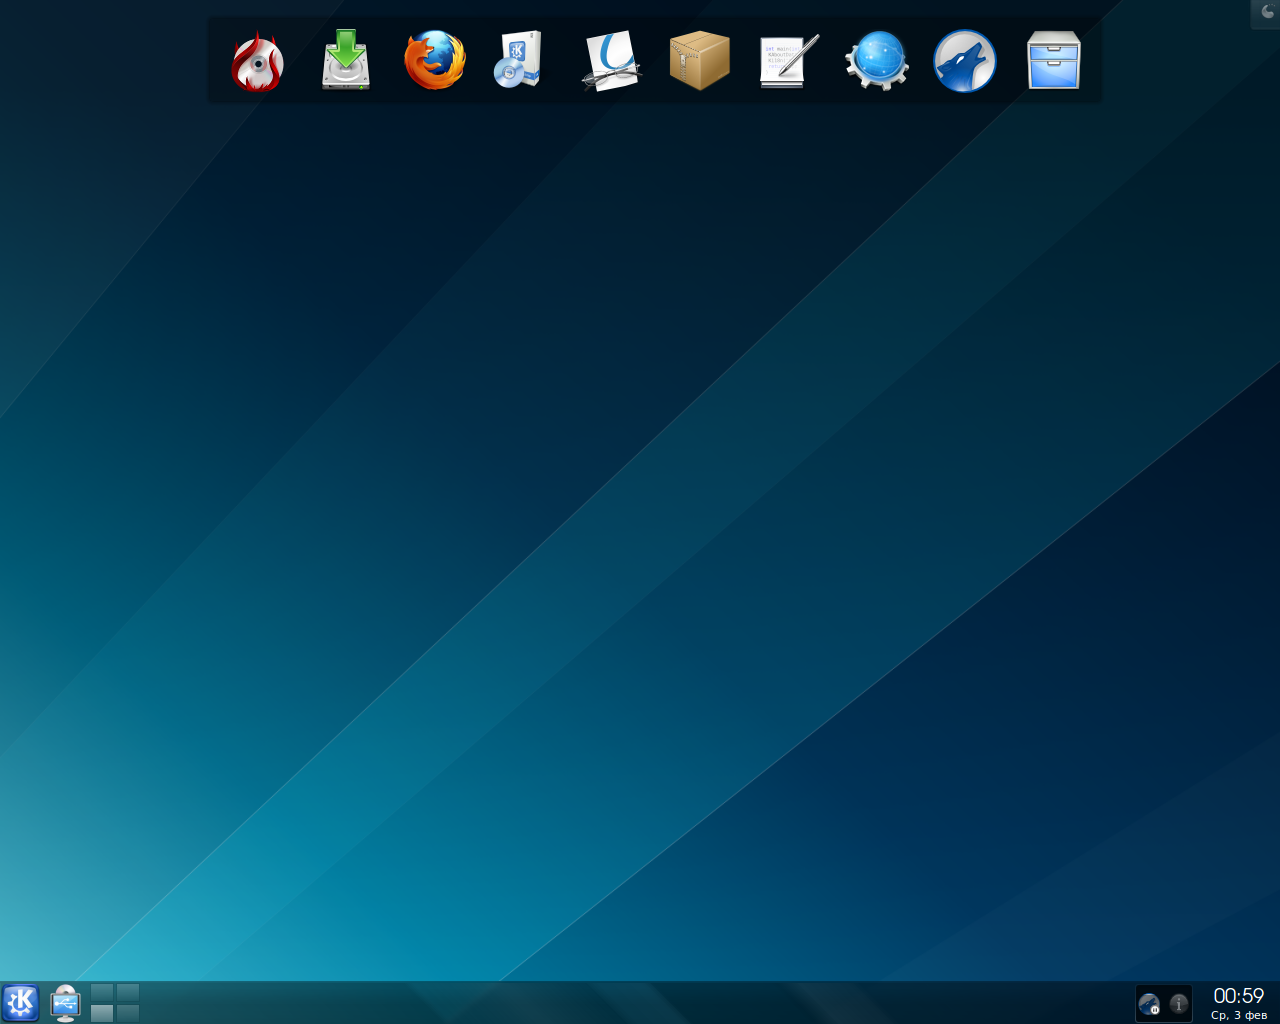Switch to the bottom-left virtual desktop
The width and height of the screenshot is (1280, 1024).
point(102,1013)
